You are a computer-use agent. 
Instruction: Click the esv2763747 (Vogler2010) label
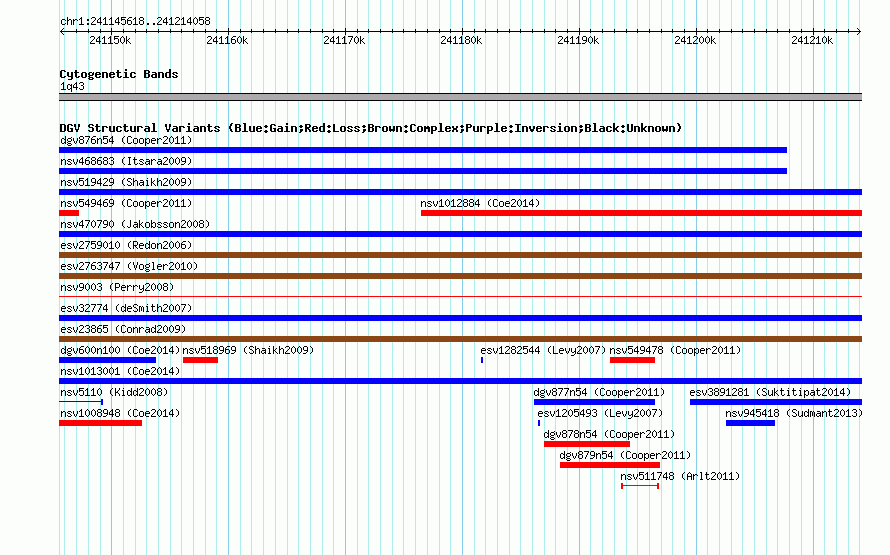click(129, 266)
